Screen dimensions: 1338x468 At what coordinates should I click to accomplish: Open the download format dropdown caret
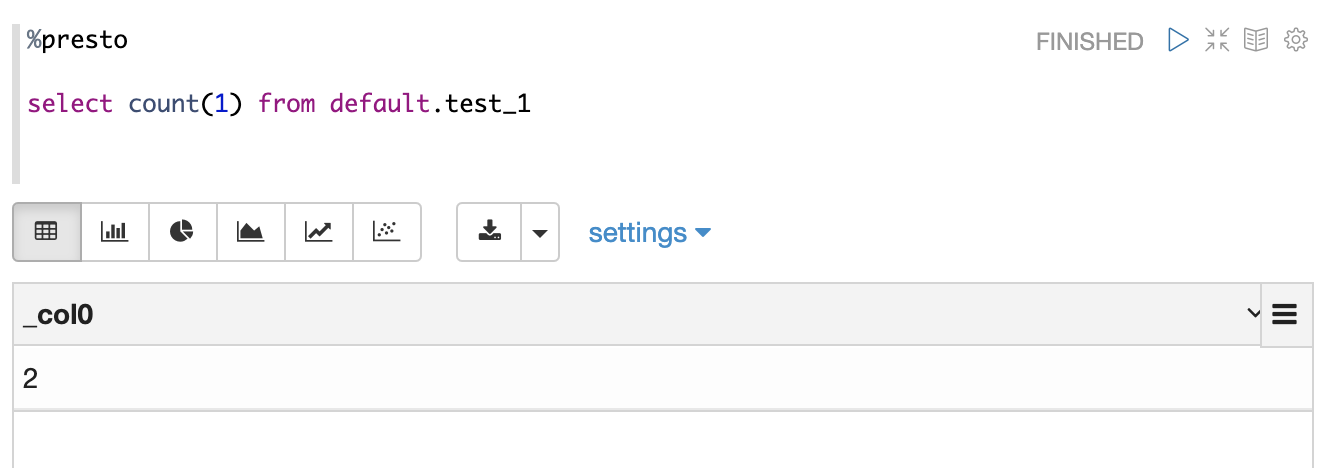(540, 232)
